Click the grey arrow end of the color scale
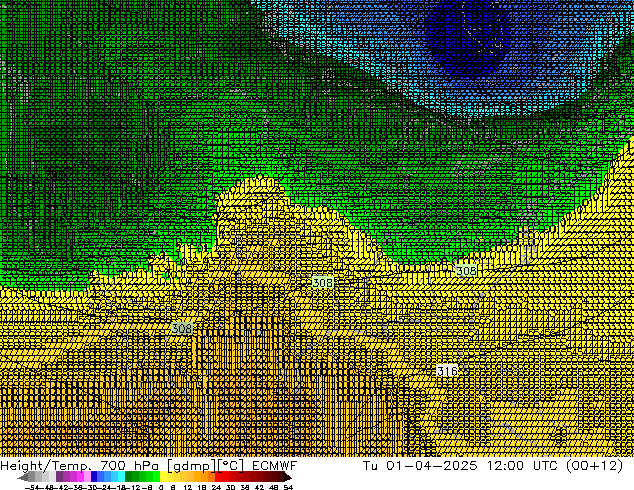Screen dimensions: 634x490 (x=22, y=477)
